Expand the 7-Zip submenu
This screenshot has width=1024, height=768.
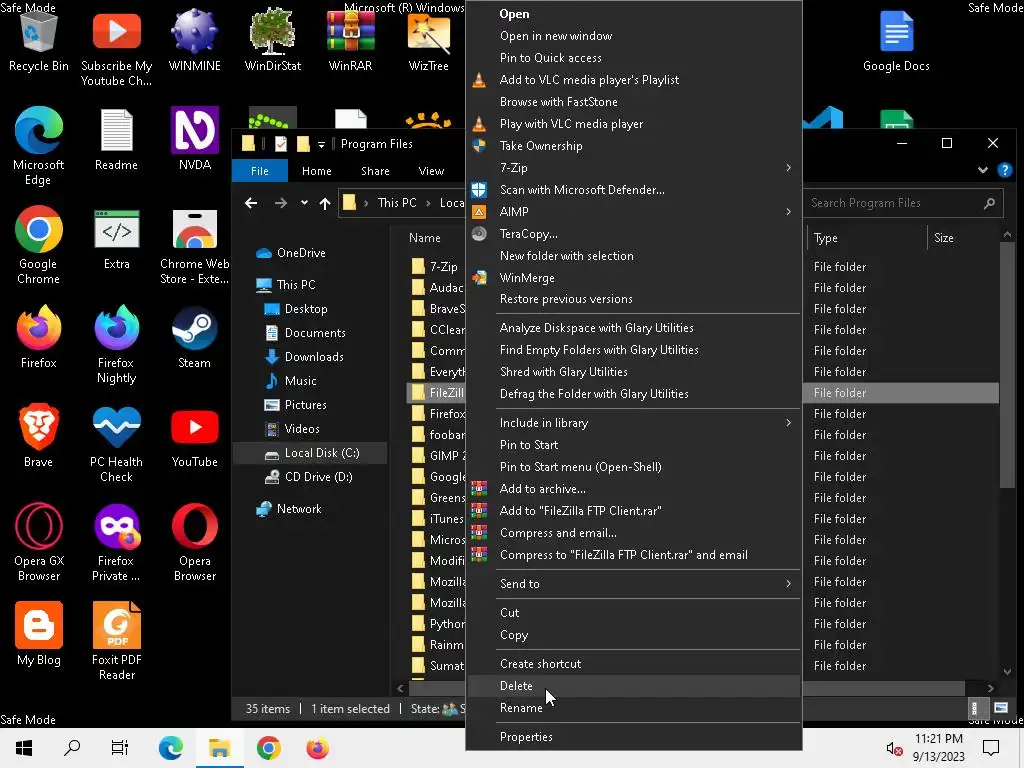pyautogui.click(x=633, y=168)
